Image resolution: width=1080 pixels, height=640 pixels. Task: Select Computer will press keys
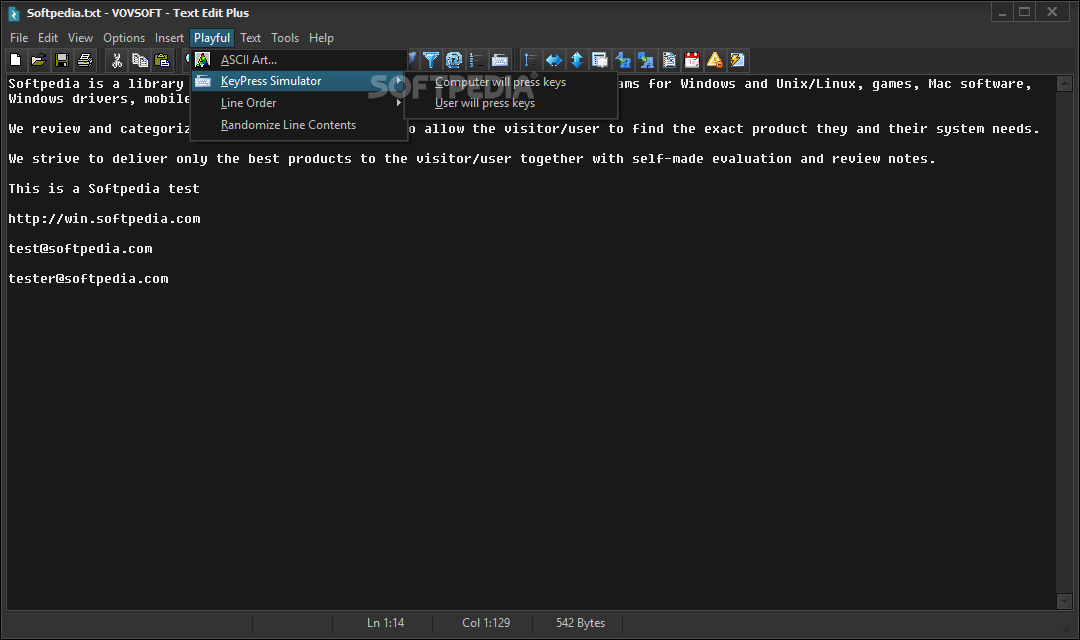coord(511,82)
